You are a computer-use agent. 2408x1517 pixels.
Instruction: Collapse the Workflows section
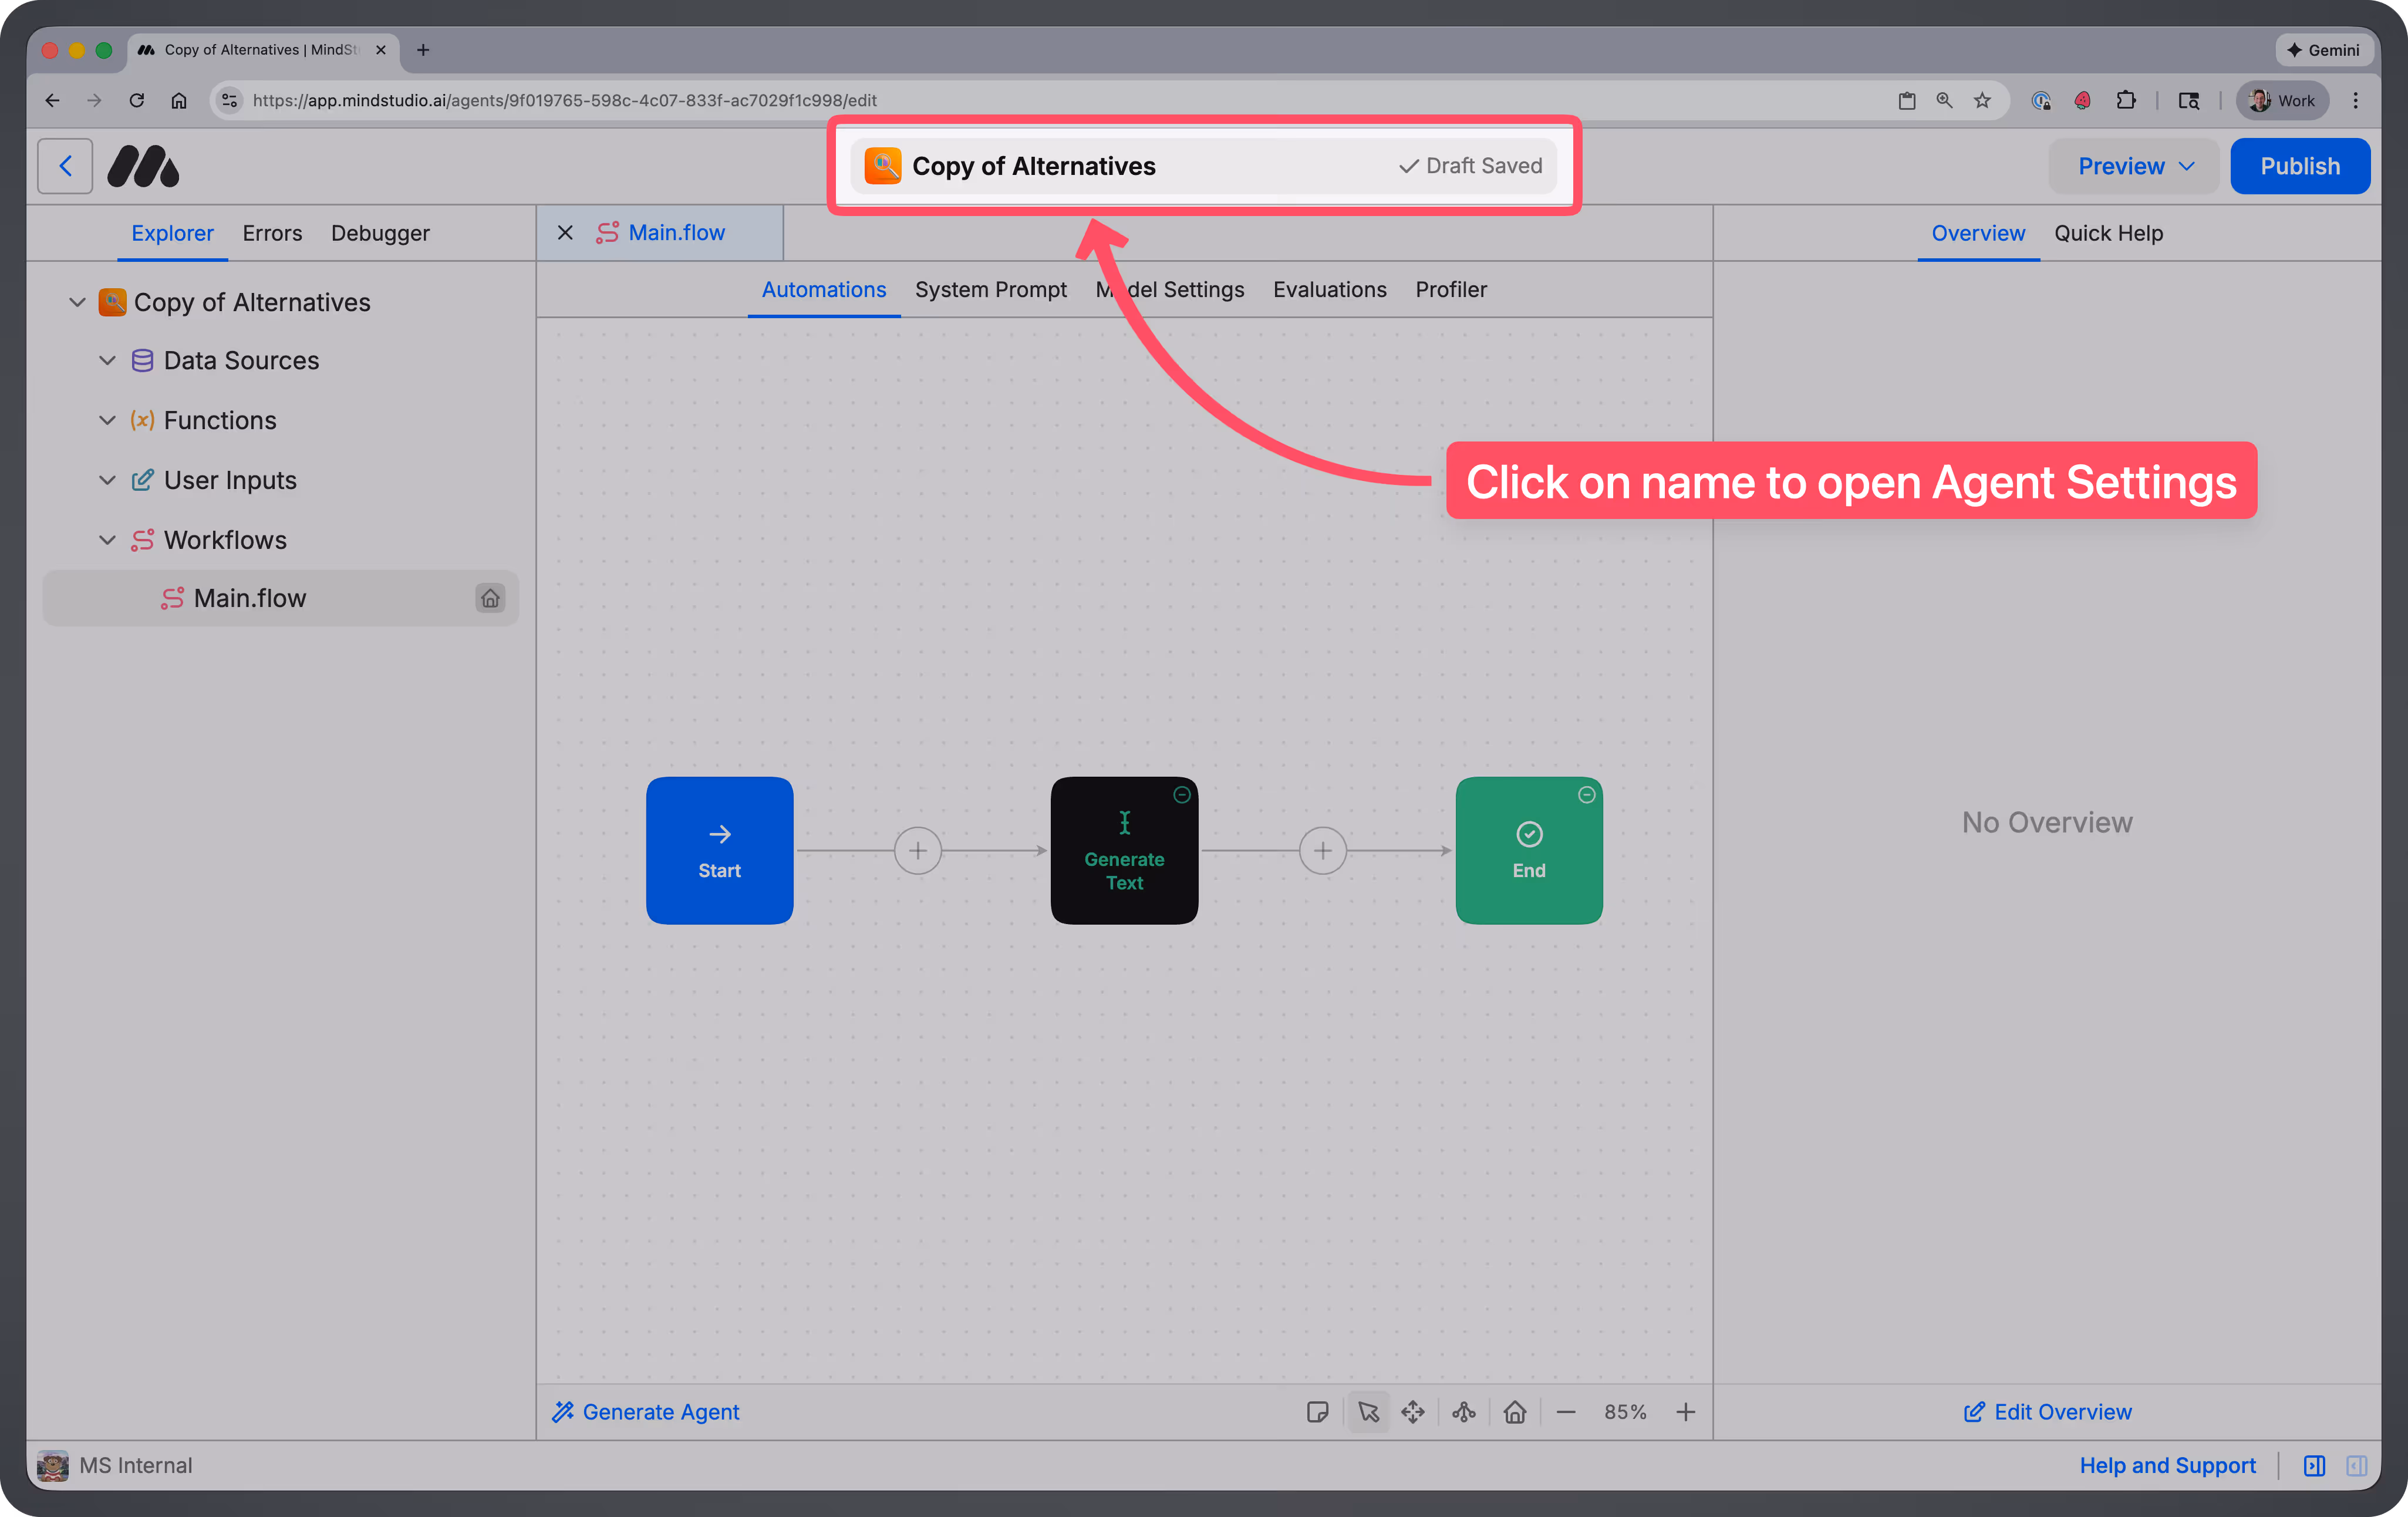point(107,539)
